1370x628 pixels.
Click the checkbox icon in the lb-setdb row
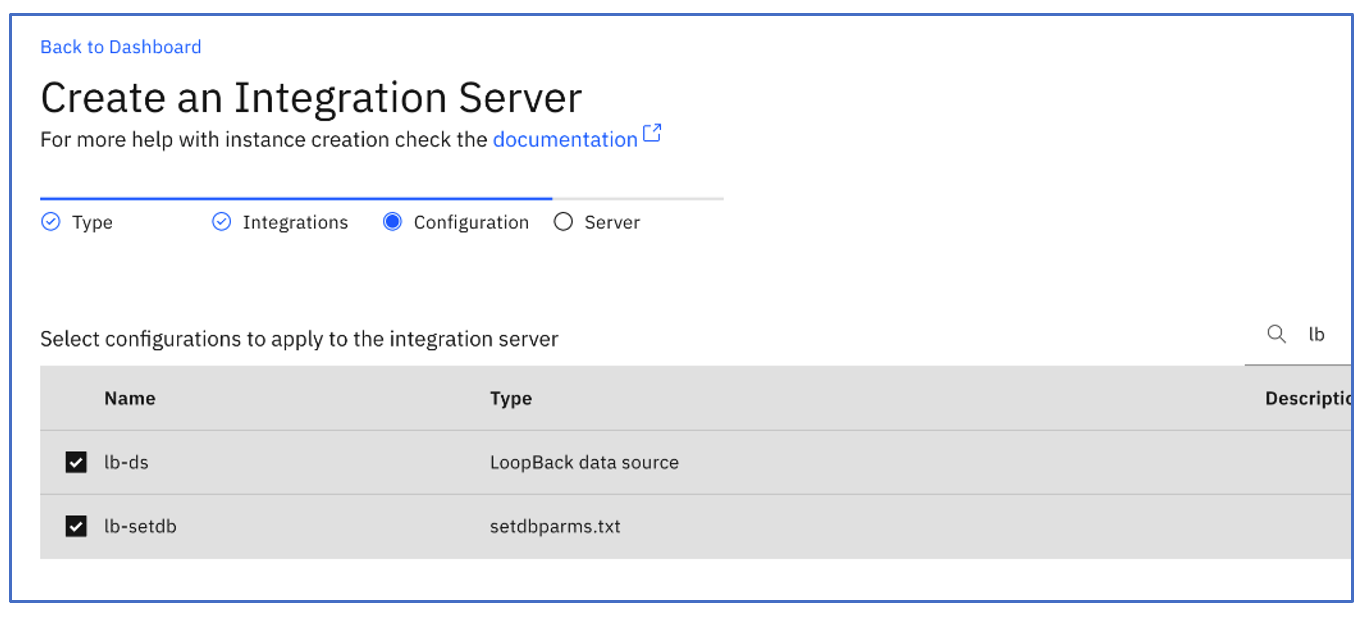pos(76,526)
